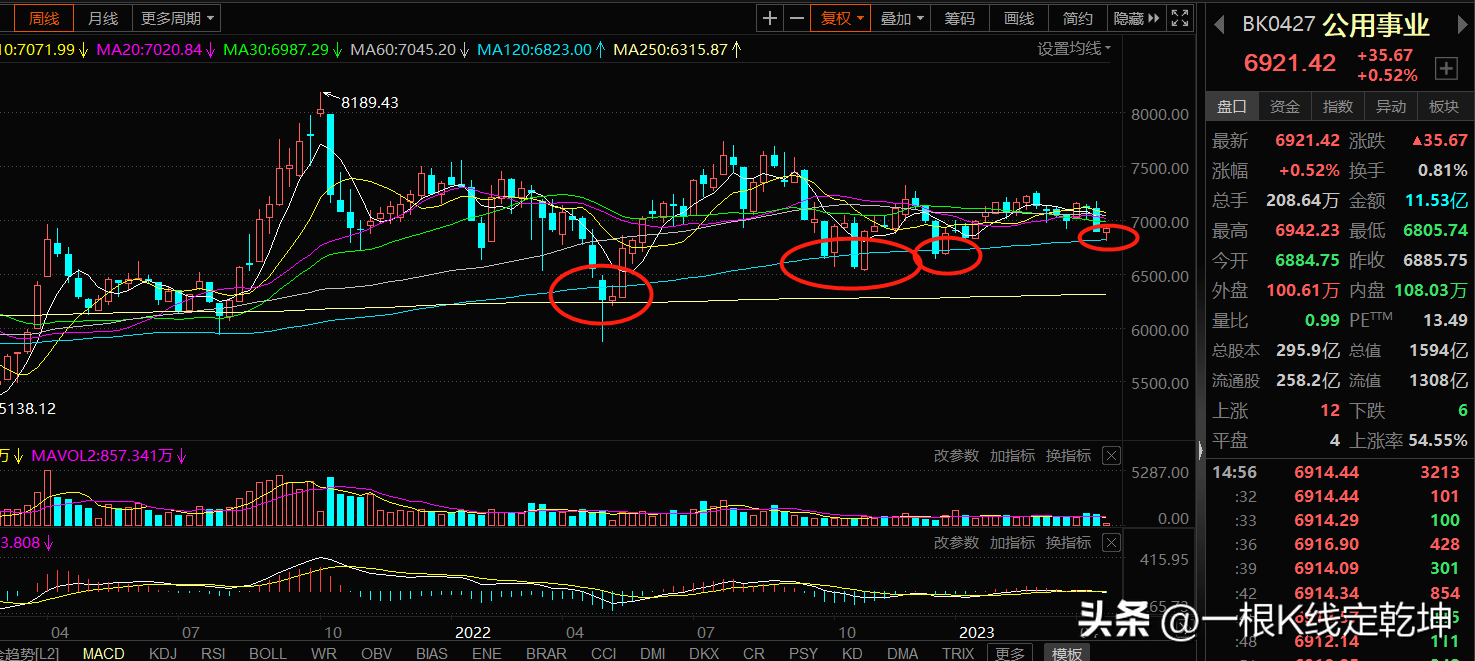This screenshot has height=661, width=1475.
Task: Select the TRIX indicator tab
Action: 959,653
